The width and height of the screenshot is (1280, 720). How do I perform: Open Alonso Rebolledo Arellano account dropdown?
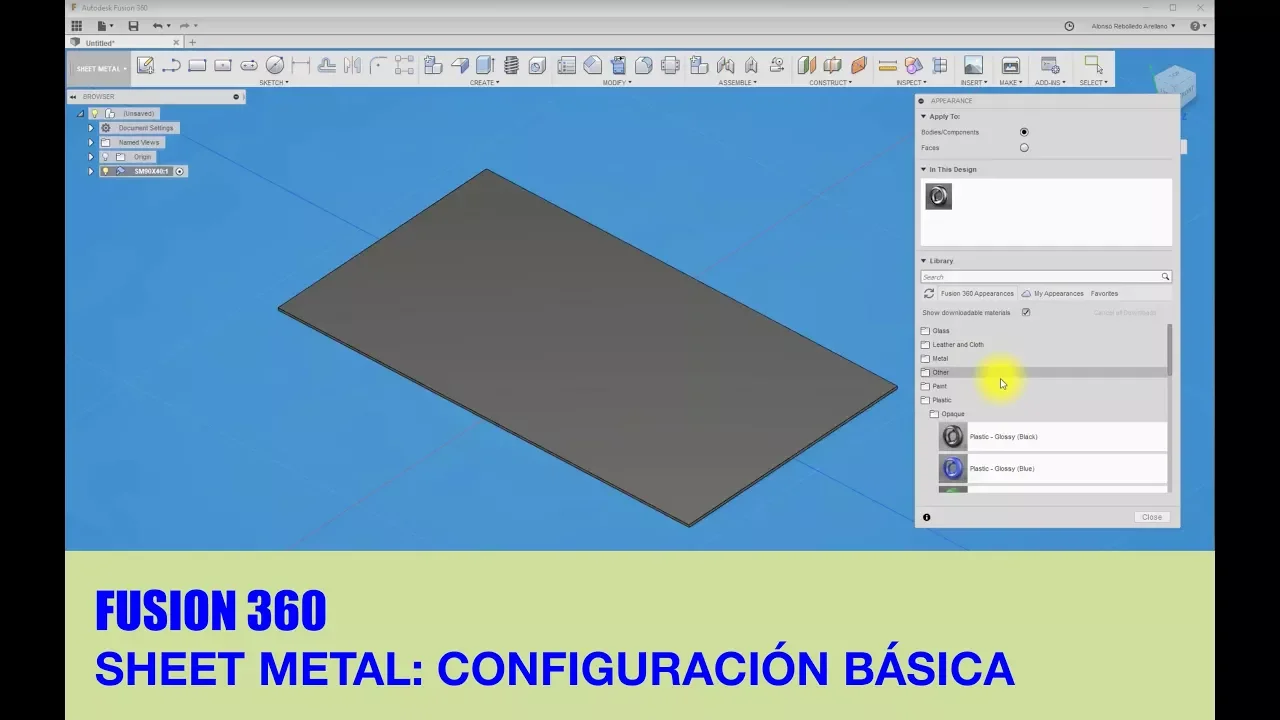tap(1134, 26)
